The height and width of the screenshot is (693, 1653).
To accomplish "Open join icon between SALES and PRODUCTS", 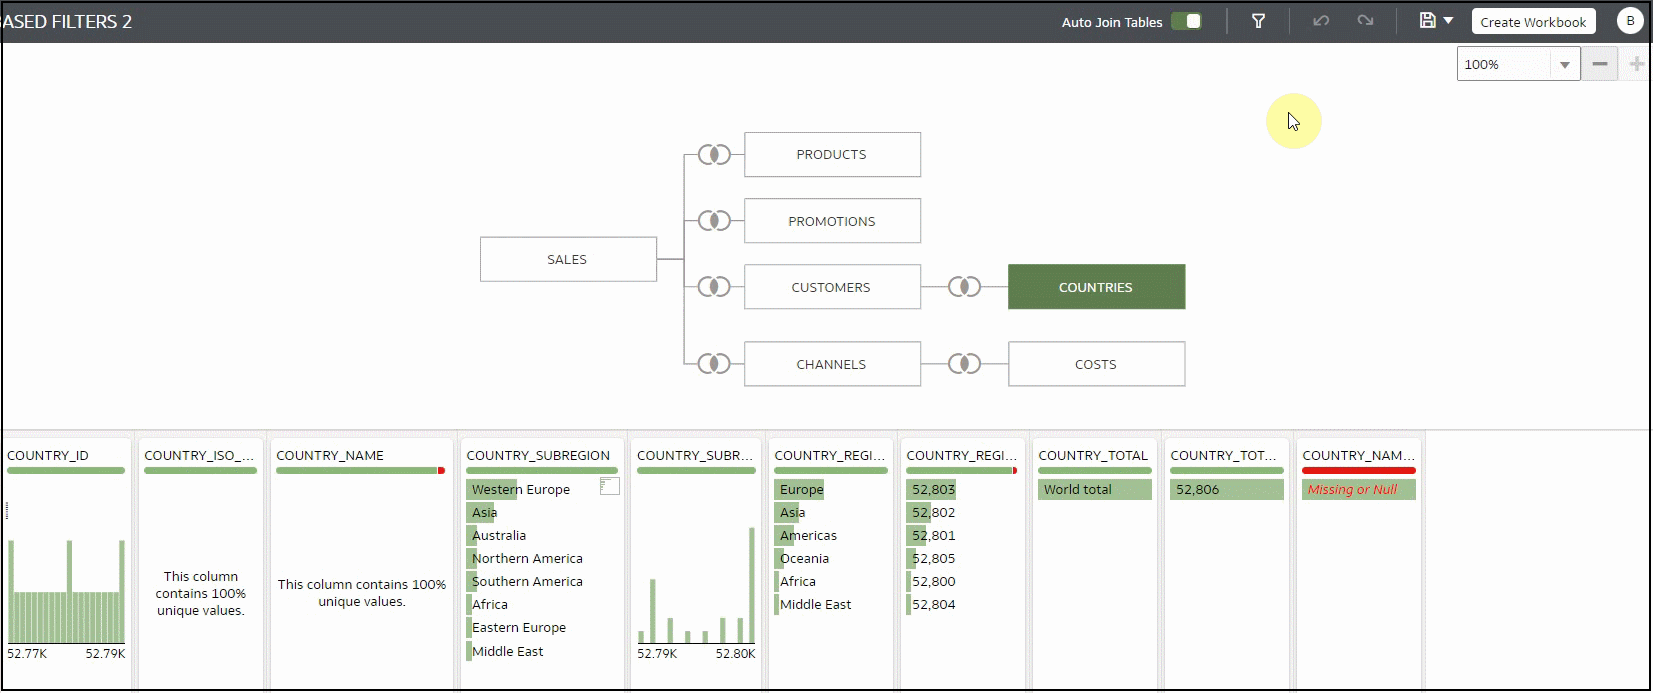I will pyautogui.click(x=714, y=155).
